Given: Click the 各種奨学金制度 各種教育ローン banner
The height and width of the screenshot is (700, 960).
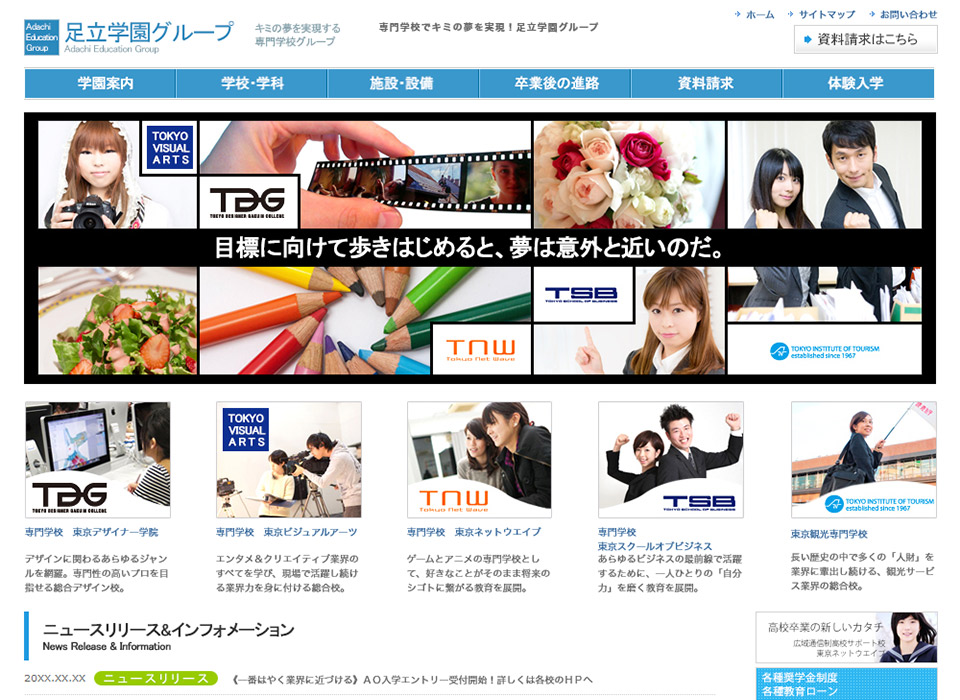Looking at the screenshot, I should [x=846, y=684].
